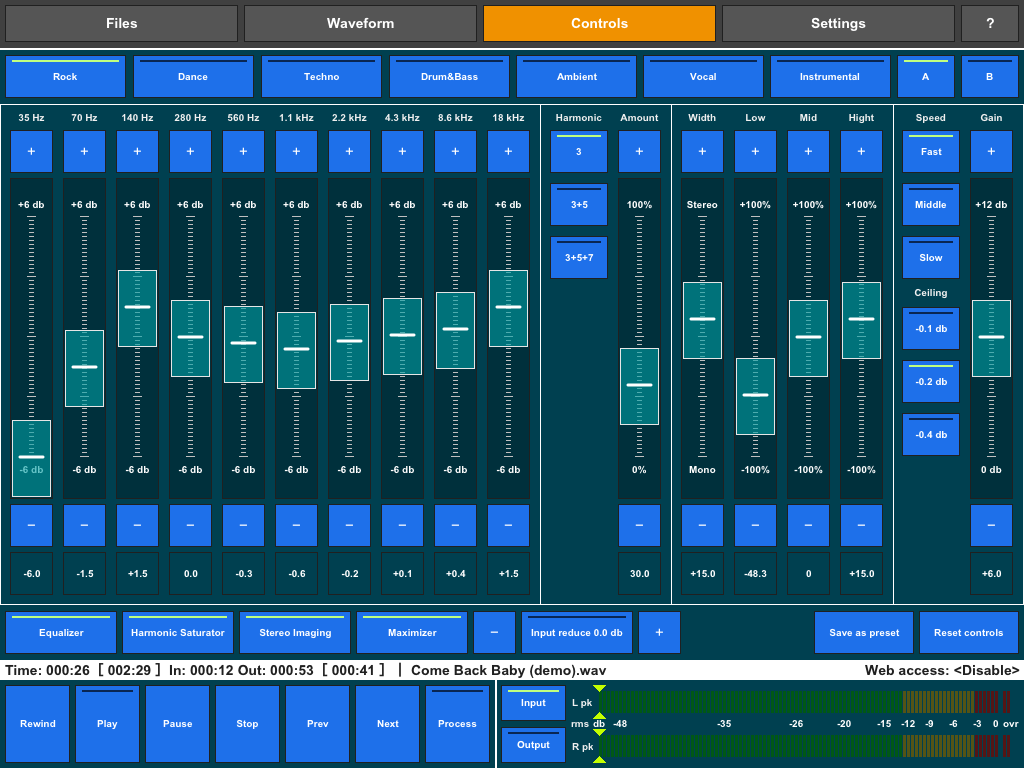Screen dimensions: 1024x768
Task: Switch to the Waveform tab
Action: pyautogui.click(x=360, y=22)
